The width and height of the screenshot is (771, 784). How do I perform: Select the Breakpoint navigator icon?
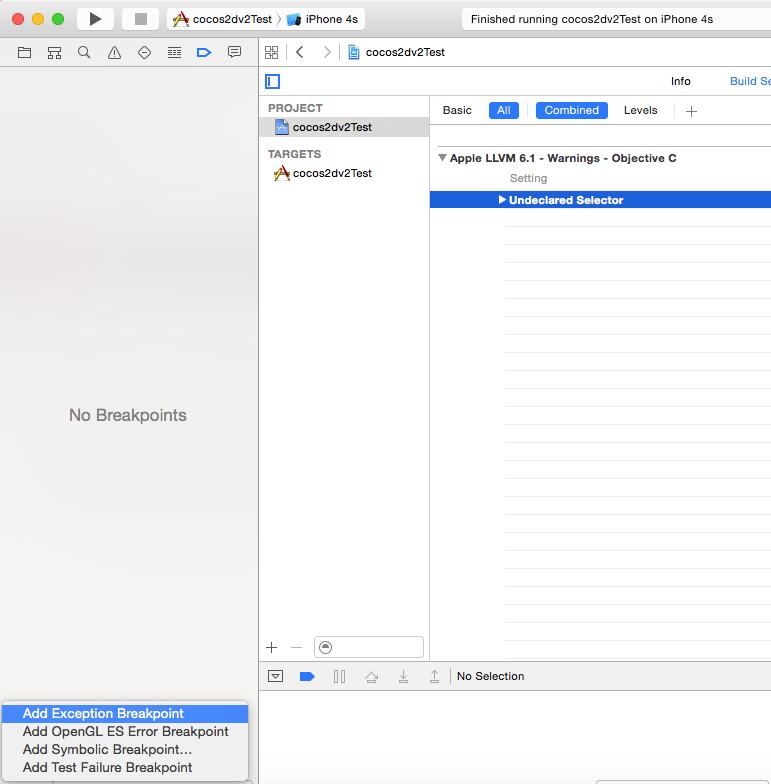click(204, 52)
